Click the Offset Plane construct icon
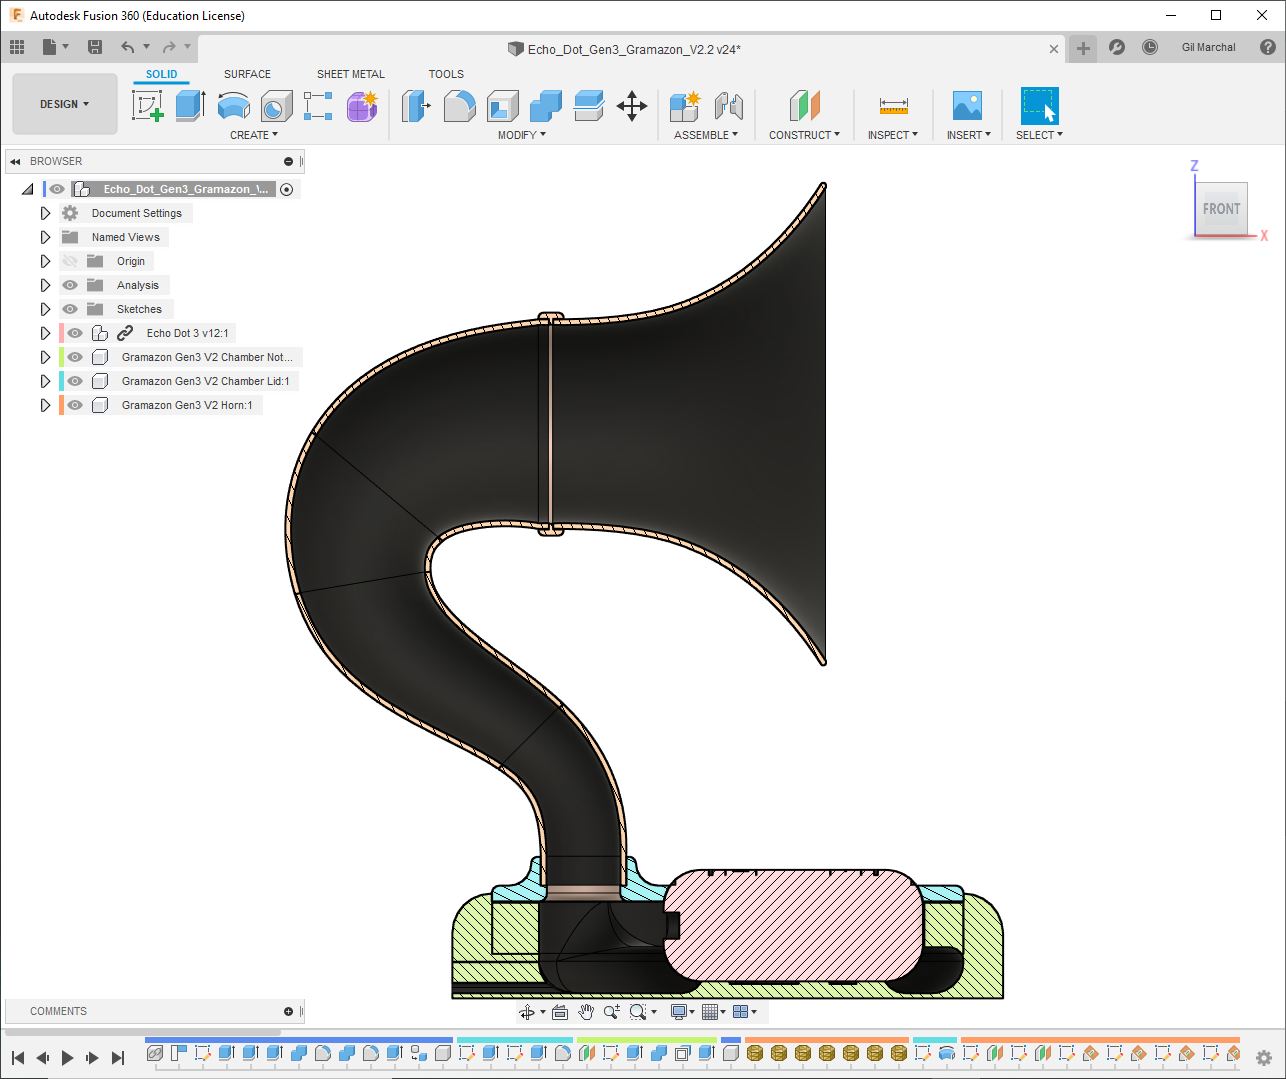 click(x=804, y=105)
